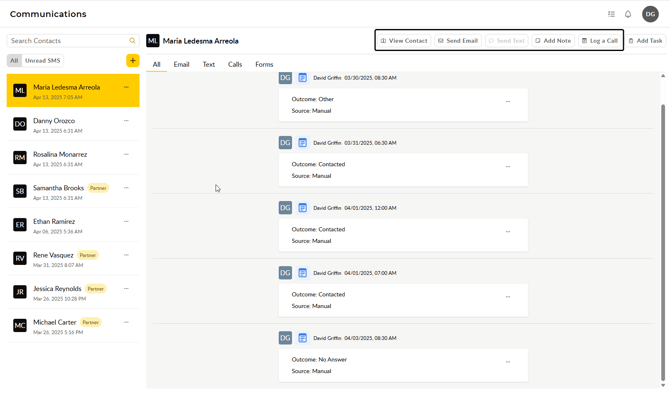Focus the Search Contacts field
670x393 pixels.
(73, 41)
